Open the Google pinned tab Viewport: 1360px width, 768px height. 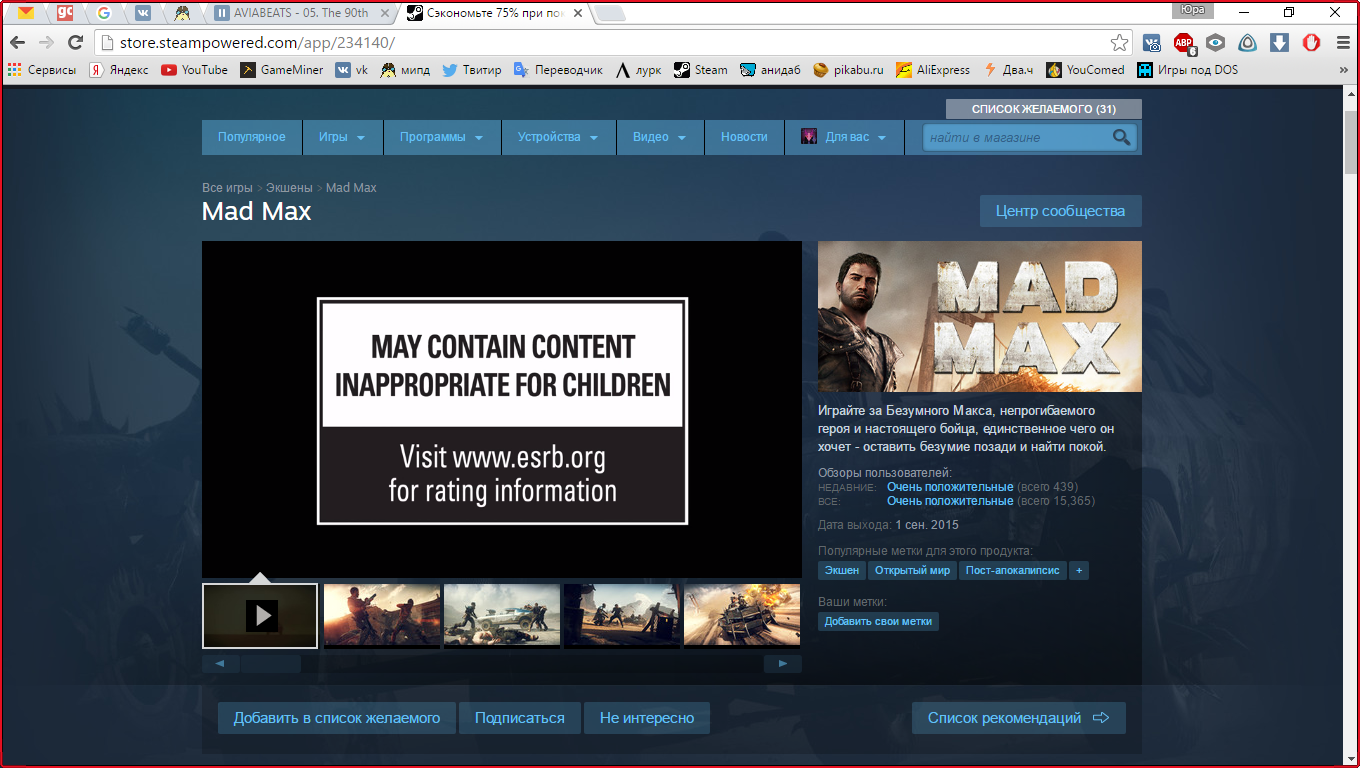point(104,13)
